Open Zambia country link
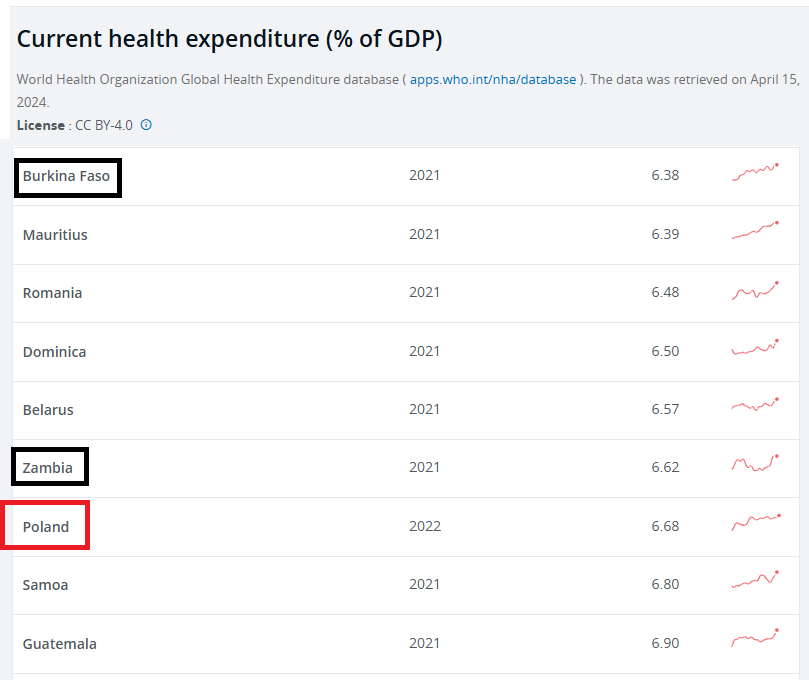The height and width of the screenshot is (687, 809). 48,467
